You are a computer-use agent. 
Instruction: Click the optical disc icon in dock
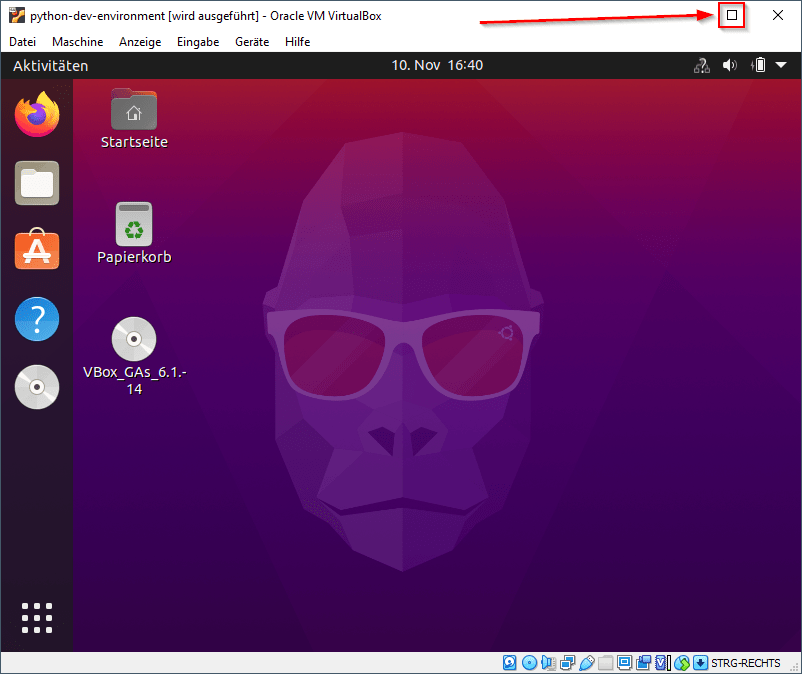coord(37,387)
